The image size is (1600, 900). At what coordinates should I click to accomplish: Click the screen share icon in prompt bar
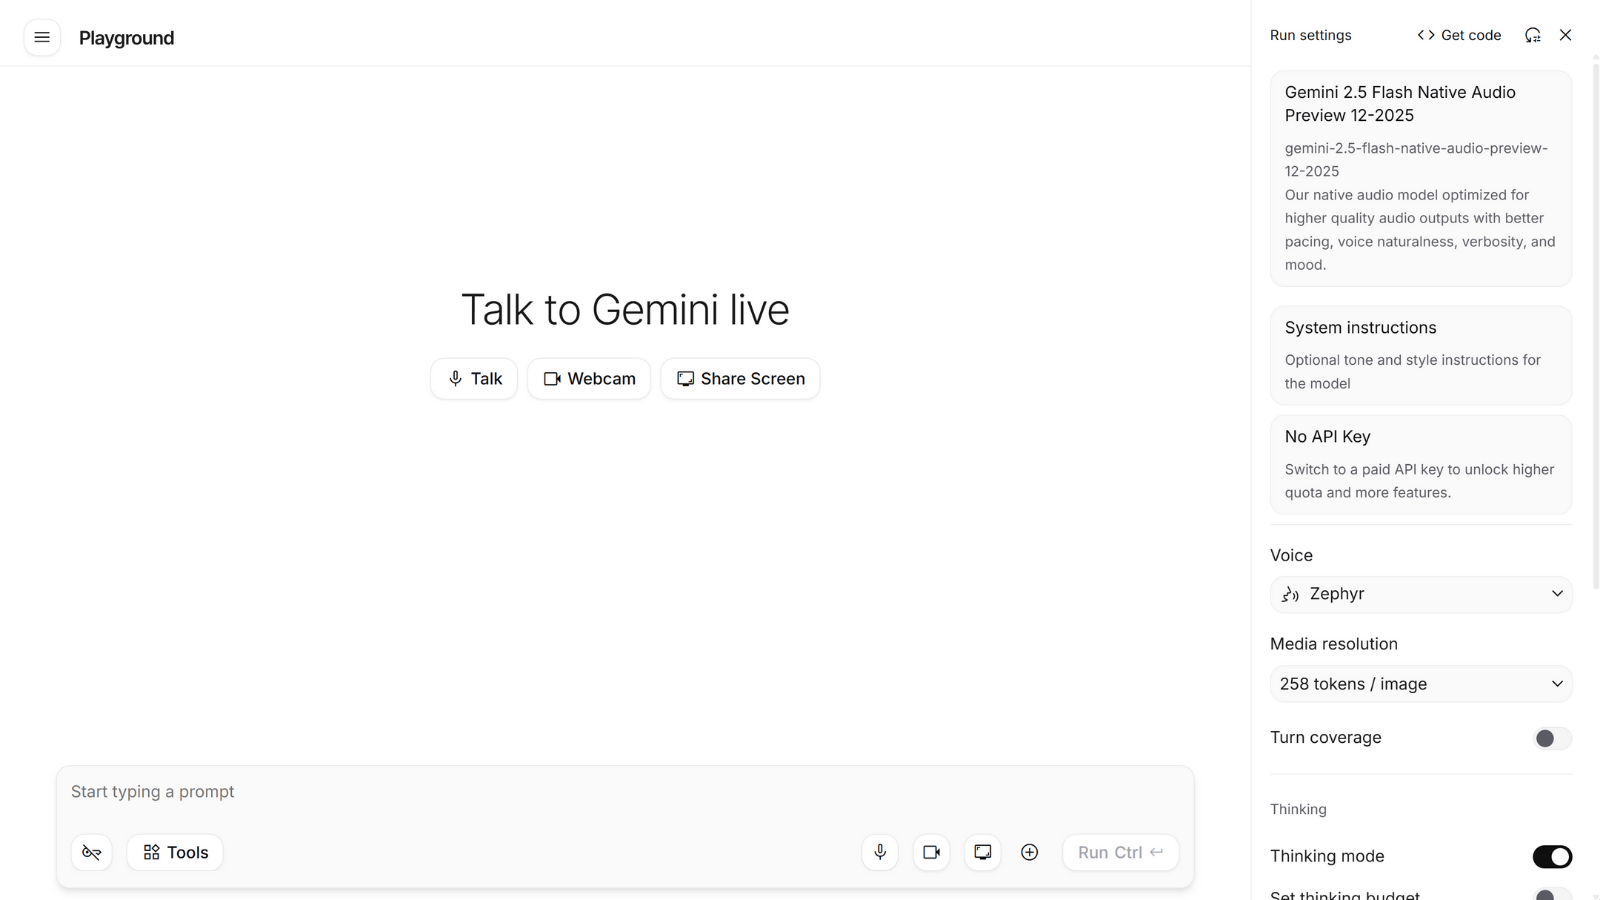[x=983, y=852]
